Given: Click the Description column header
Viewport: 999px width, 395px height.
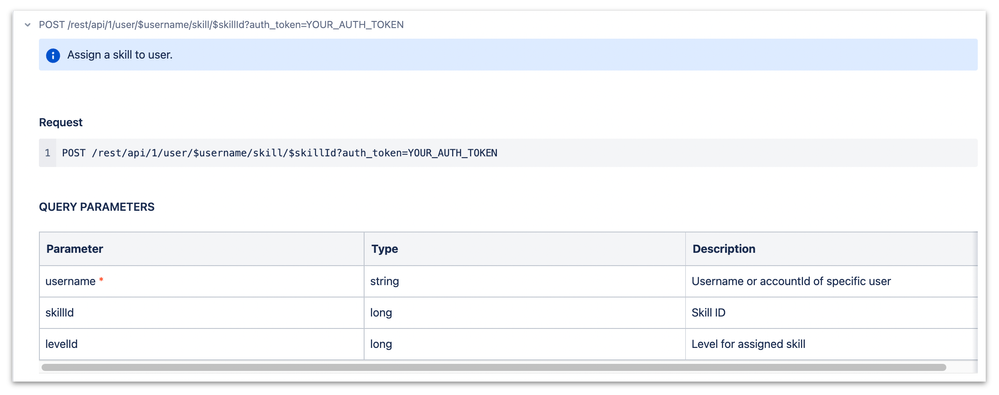Looking at the screenshot, I should click(x=831, y=249).
